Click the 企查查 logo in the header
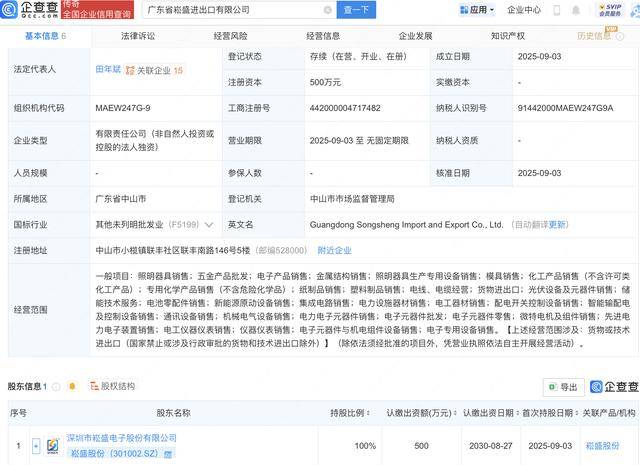This screenshot has width=640, height=465. pos(29,9)
